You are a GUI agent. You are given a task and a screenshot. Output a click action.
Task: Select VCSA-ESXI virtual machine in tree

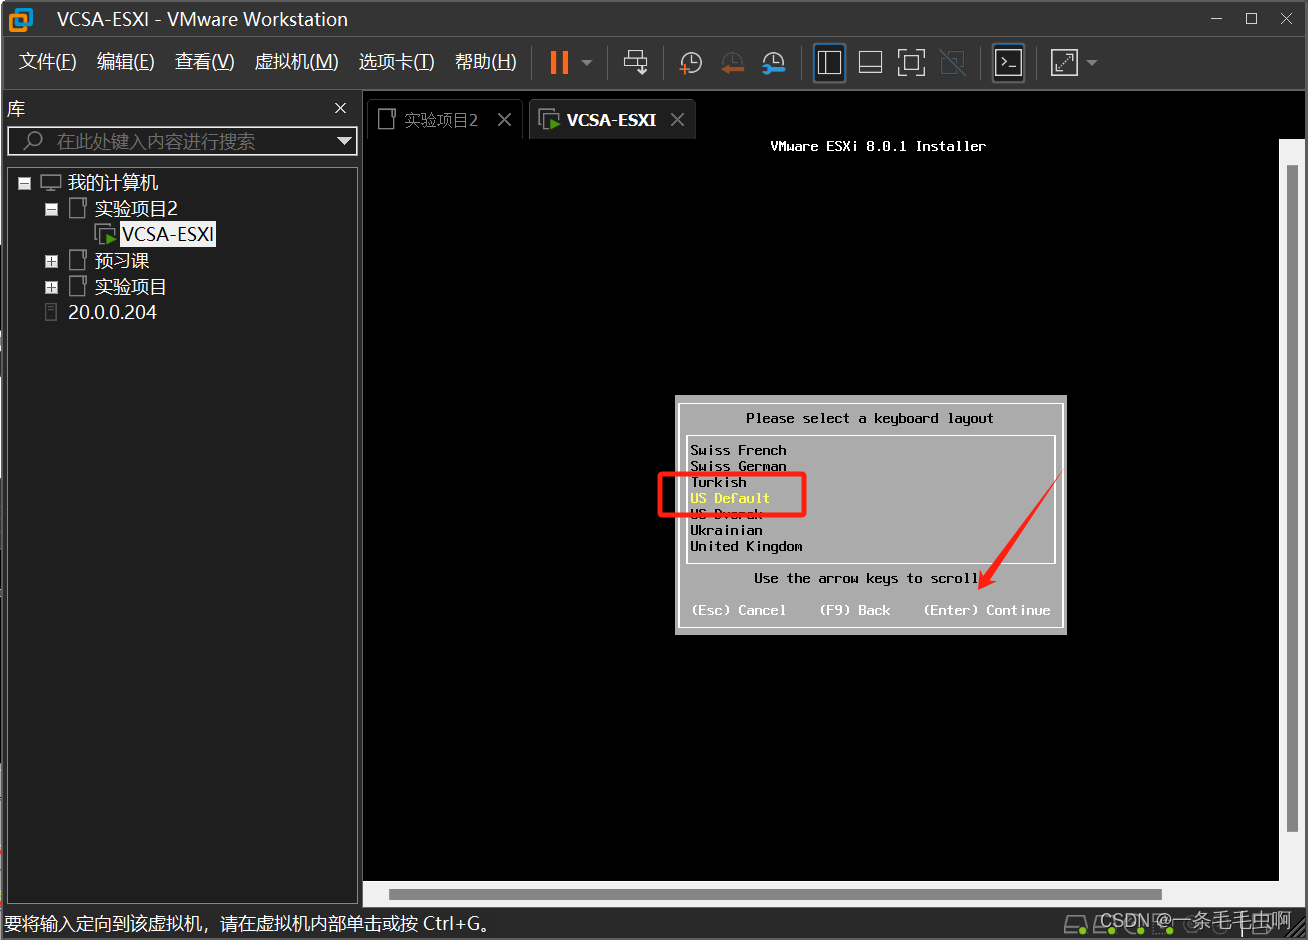168,235
